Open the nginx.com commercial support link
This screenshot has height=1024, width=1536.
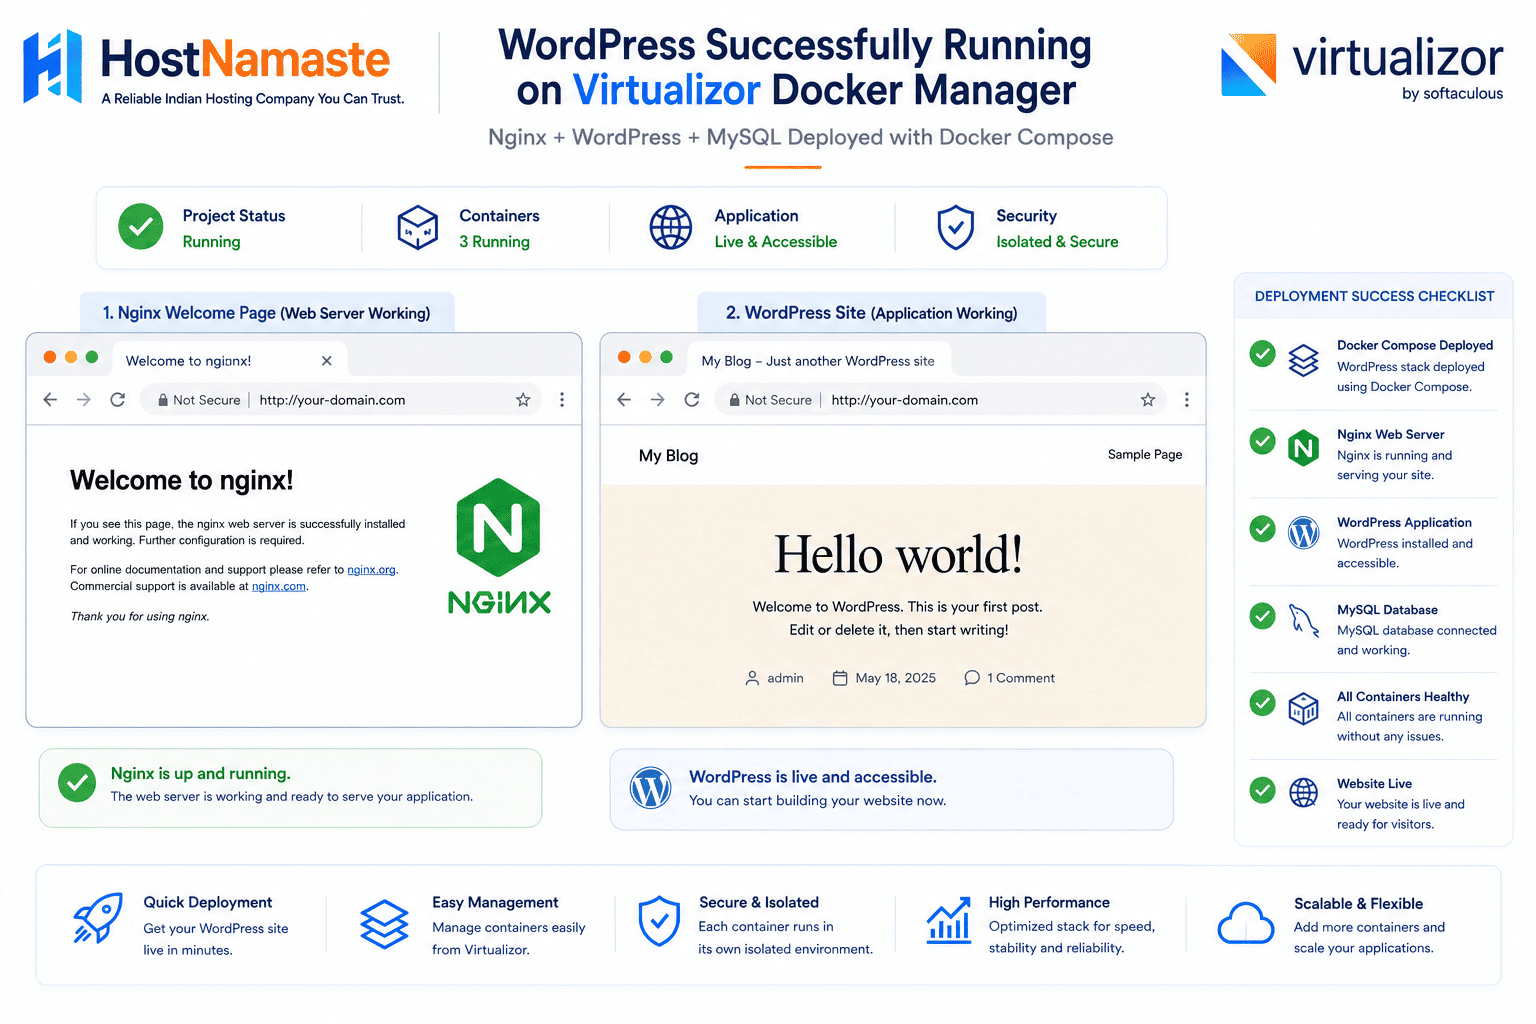pos(279,587)
